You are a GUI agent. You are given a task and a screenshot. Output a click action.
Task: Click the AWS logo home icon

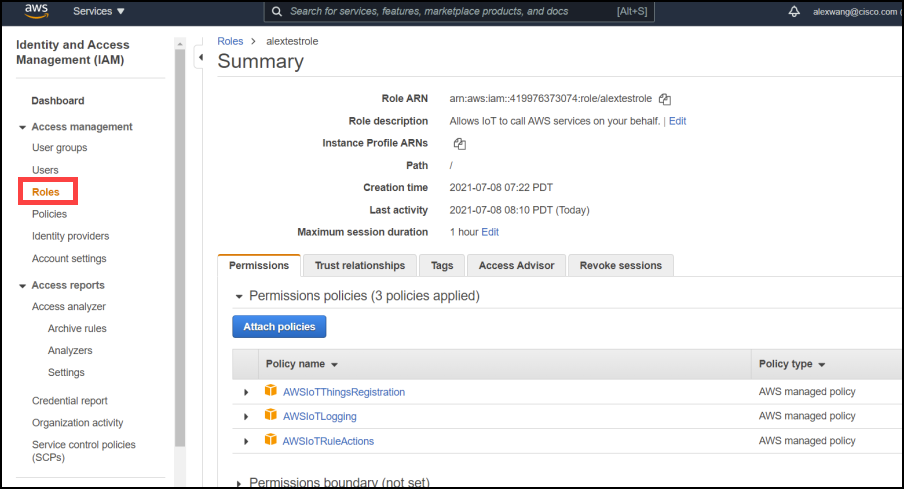(37, 11)
